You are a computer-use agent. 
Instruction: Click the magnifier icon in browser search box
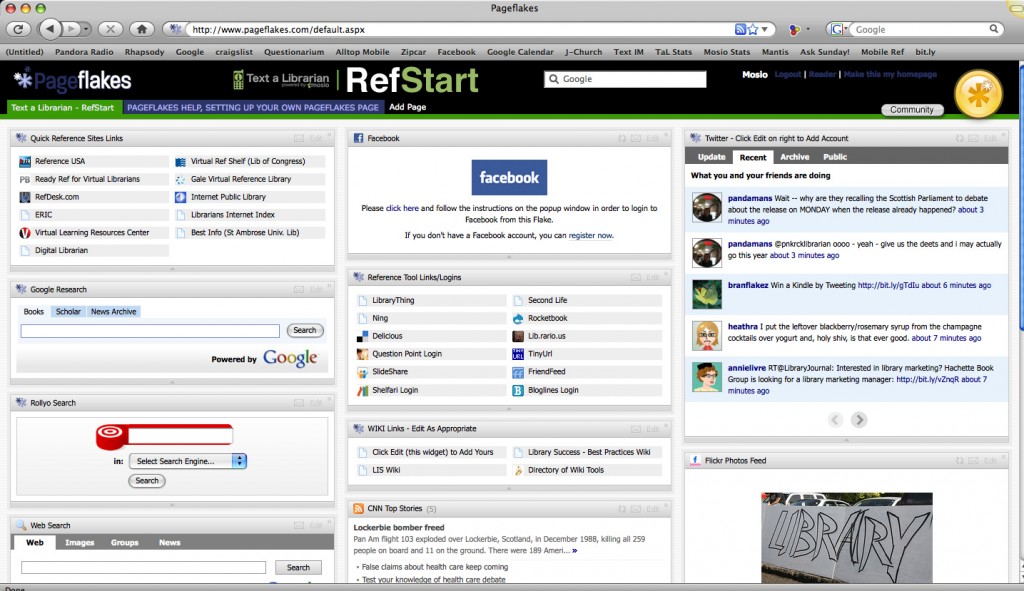[x=993, y=29]
